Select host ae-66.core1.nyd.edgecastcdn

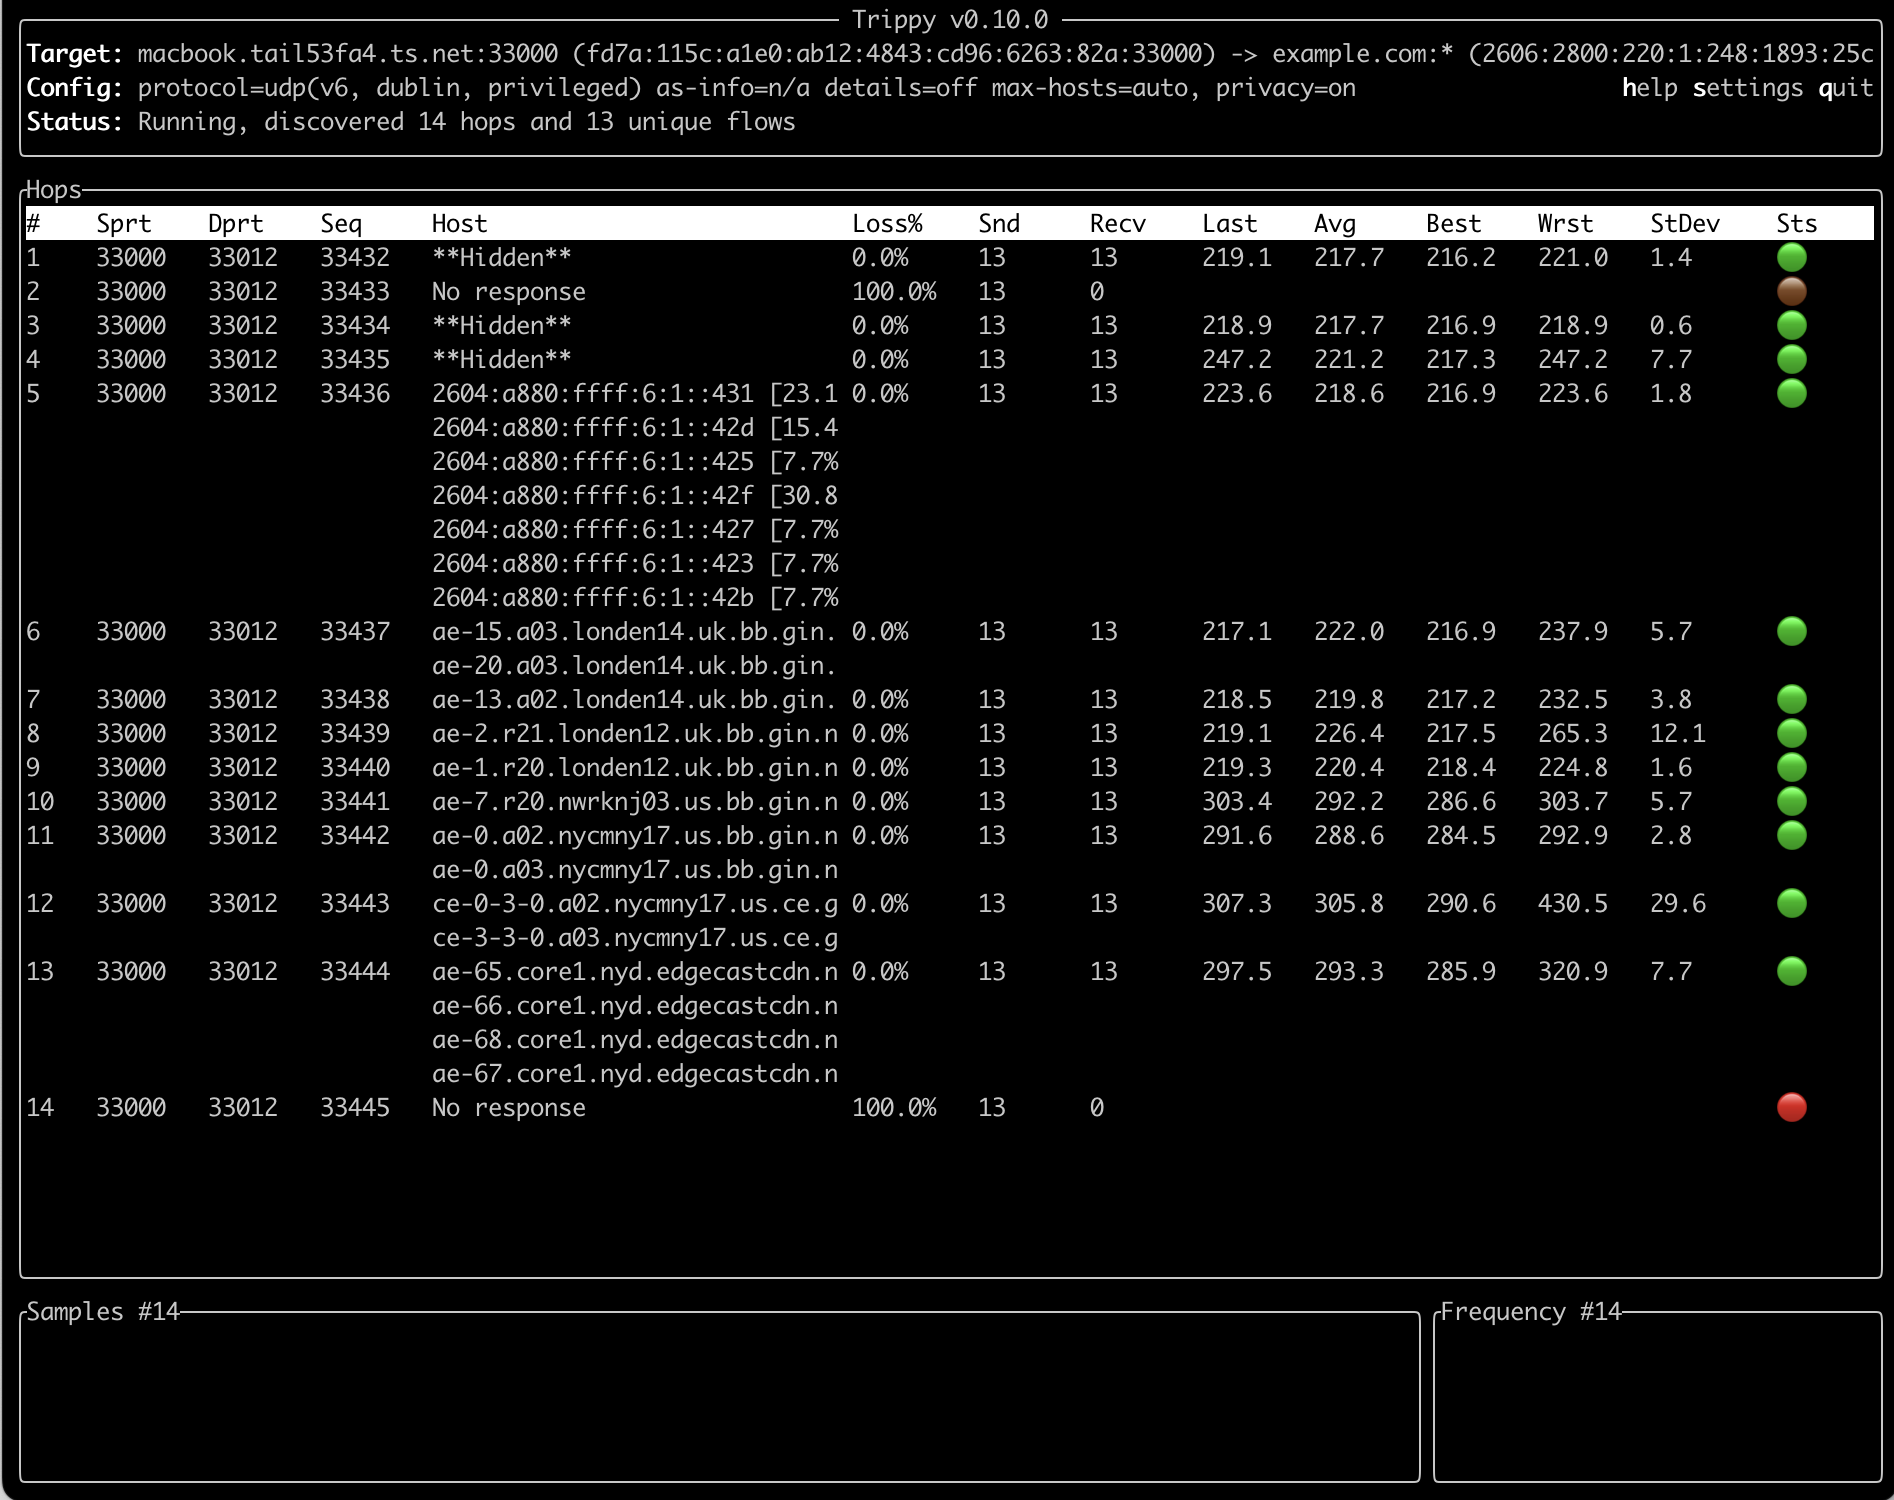coord(634,1005)
